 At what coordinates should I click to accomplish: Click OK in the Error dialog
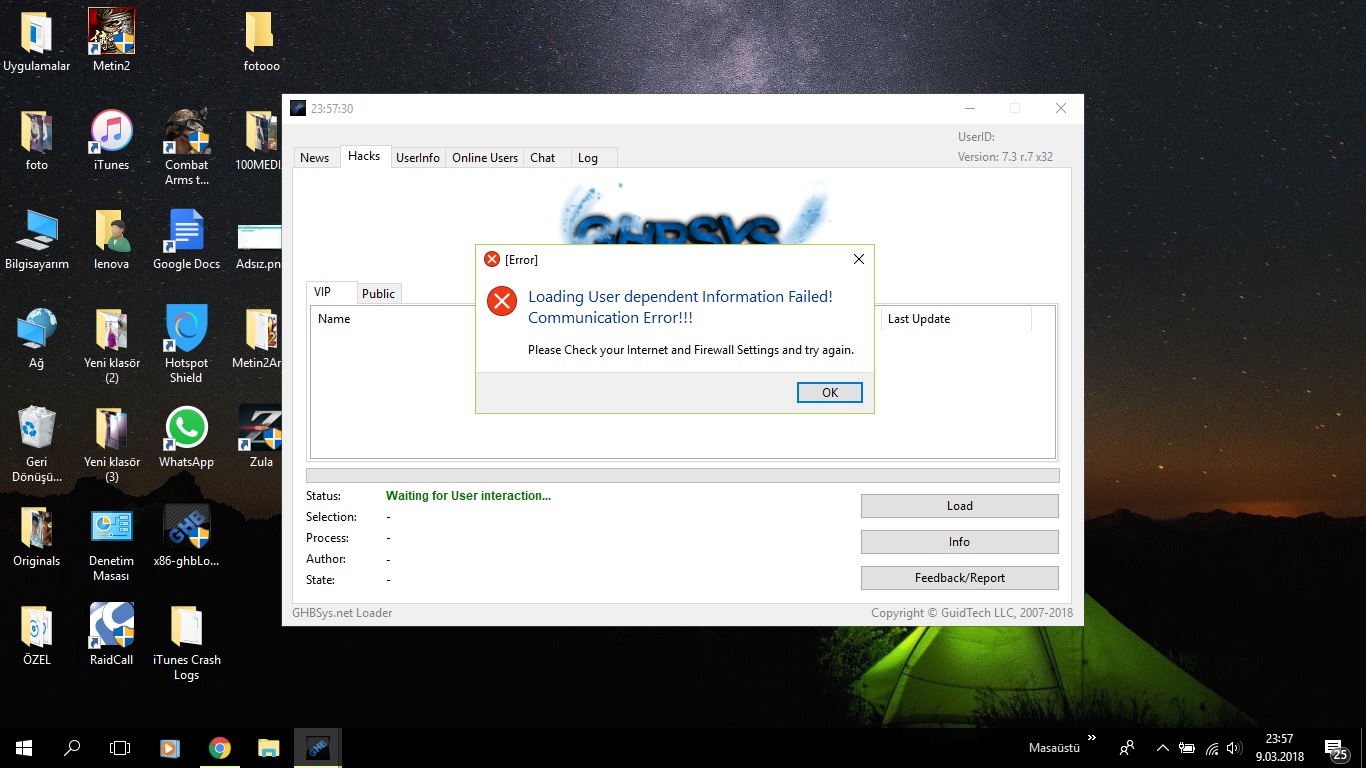(829, 392)
